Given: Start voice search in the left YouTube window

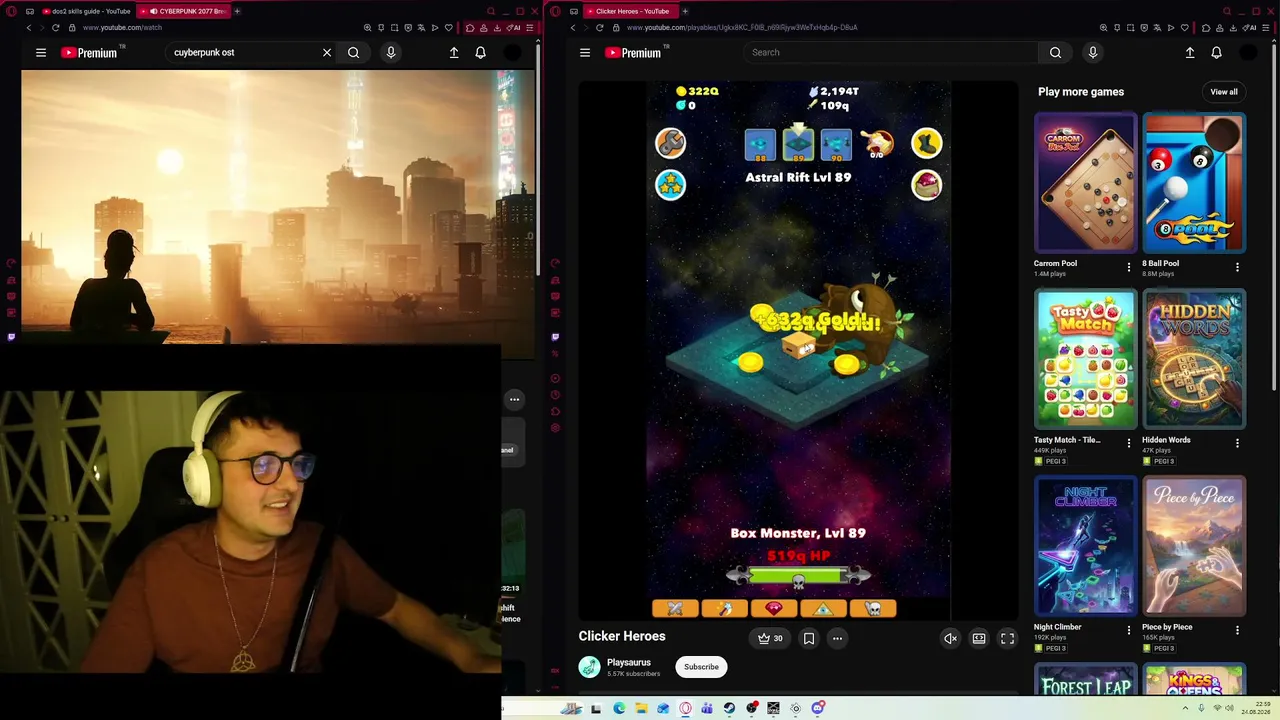Looking at the screenshot, I should click(391, 53).
